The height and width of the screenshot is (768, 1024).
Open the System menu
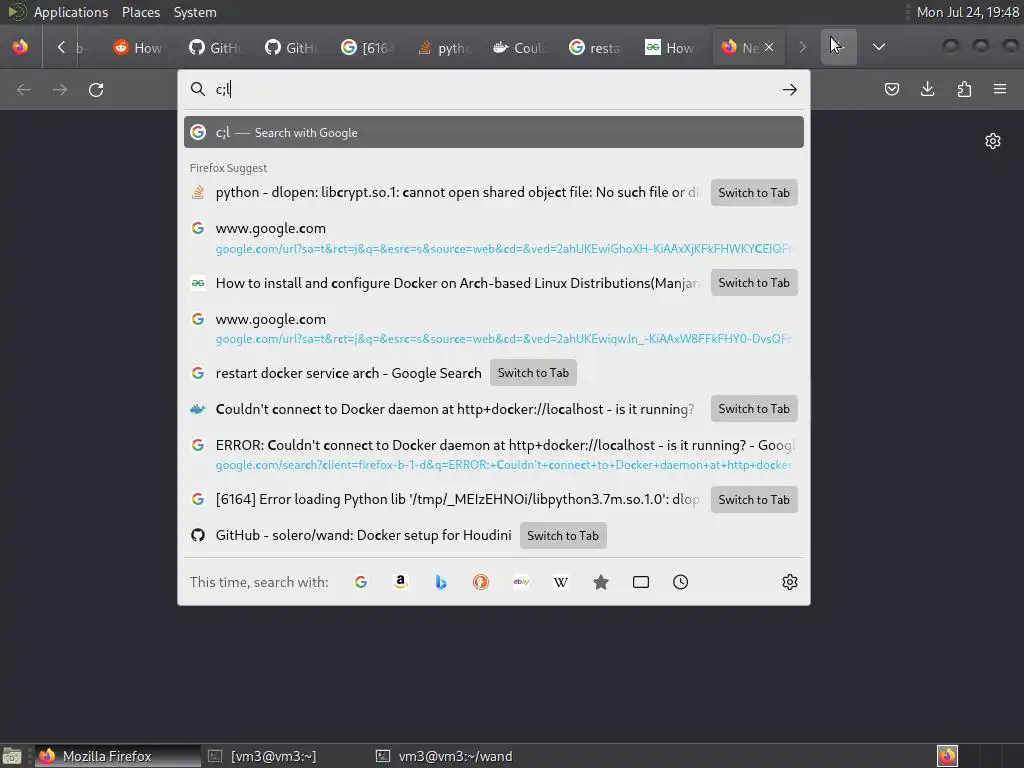click(195, 12)
